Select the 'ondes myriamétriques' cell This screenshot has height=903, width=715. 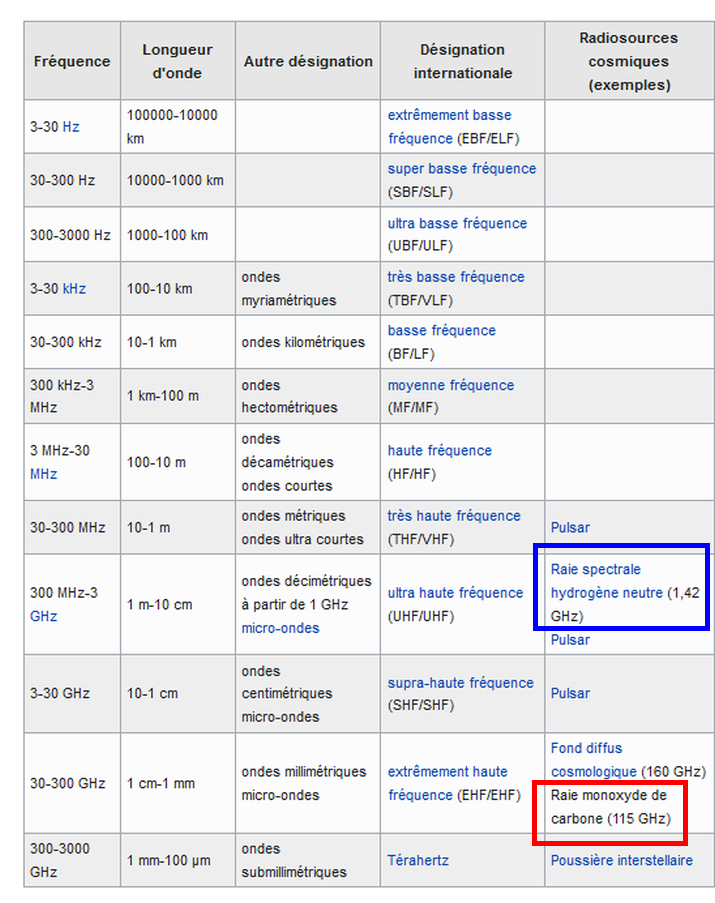coord(308,289)
